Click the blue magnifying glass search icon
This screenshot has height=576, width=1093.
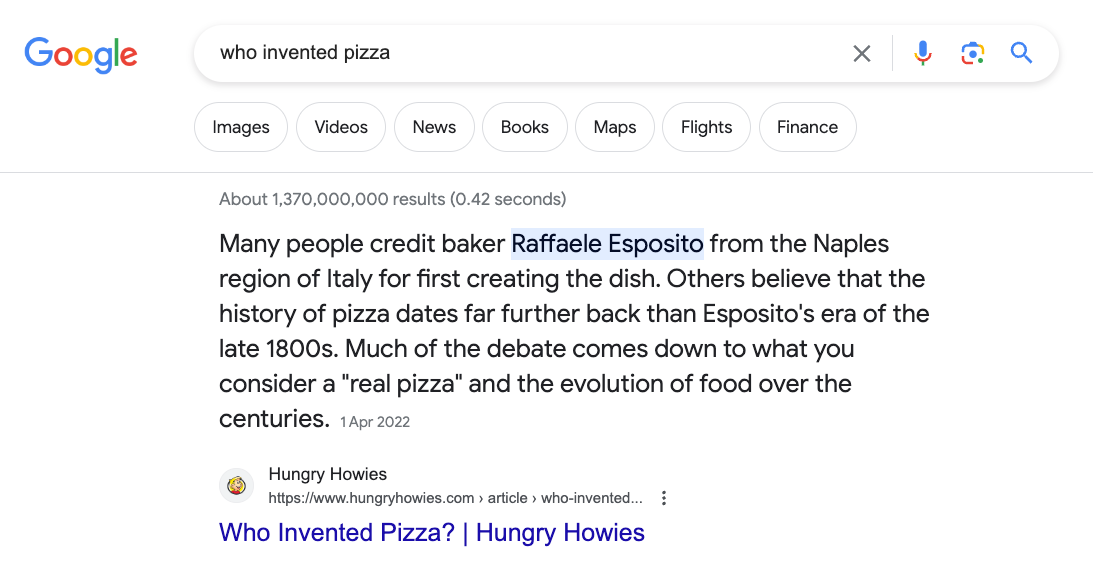[x=1021, y=53]
